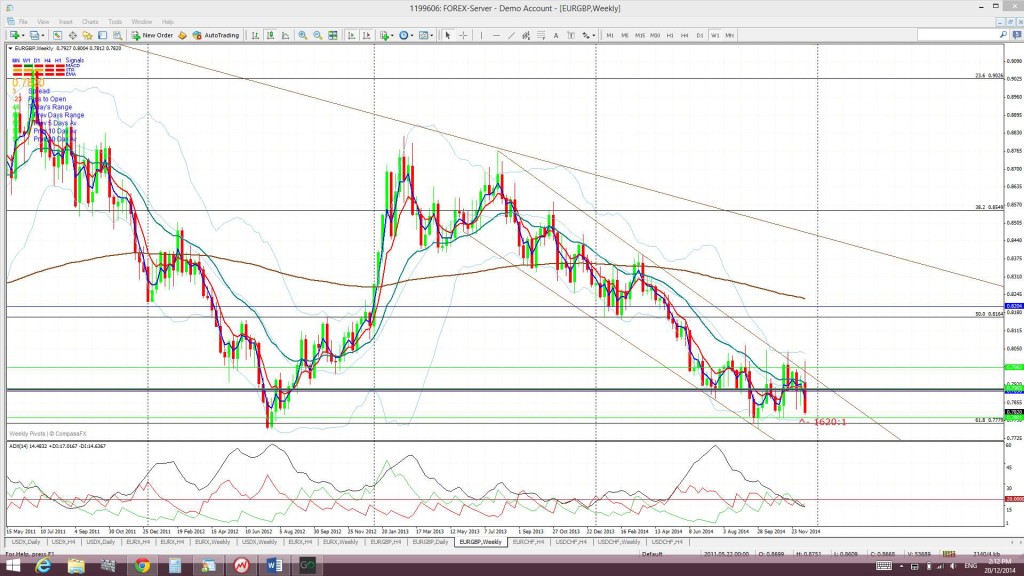
Task: Switch chart to candlestick display
Action: [x=270, y=35]
